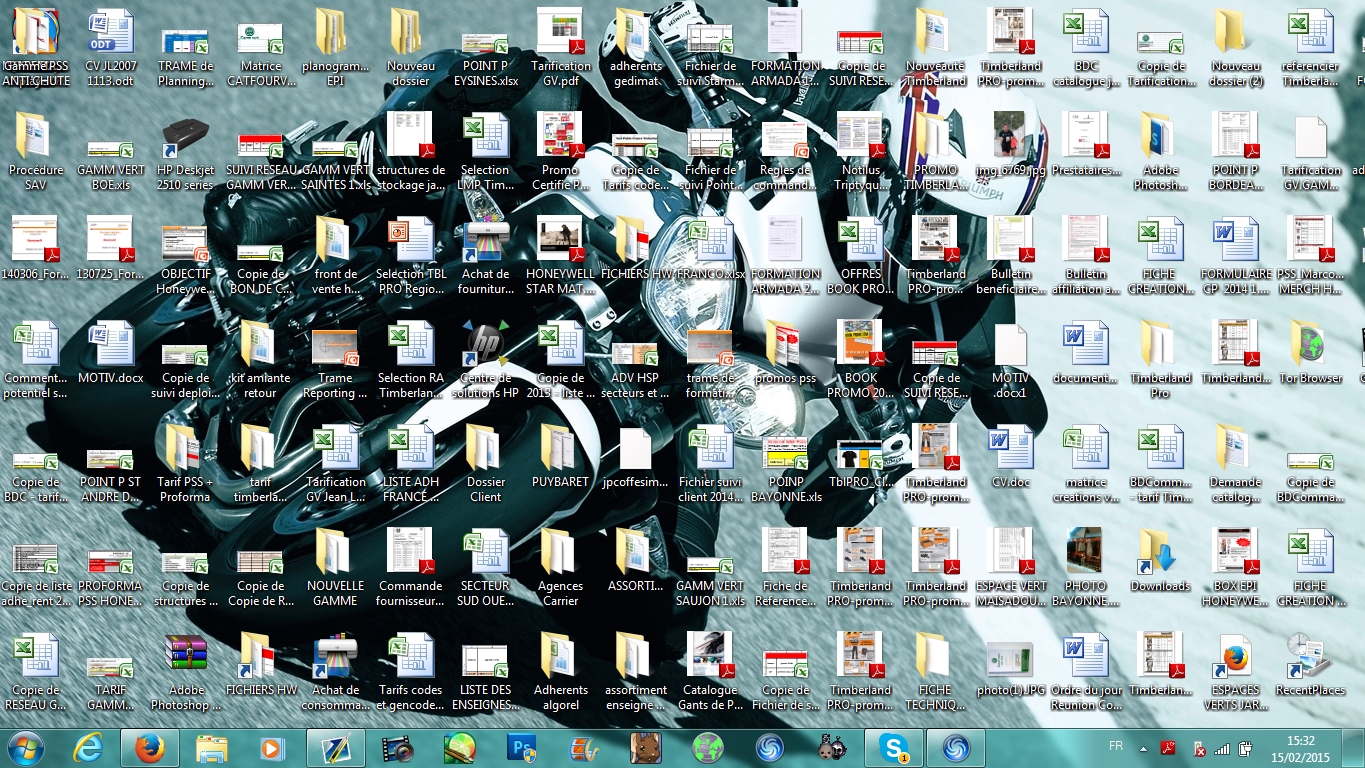Image resolution: width=1365 pixels, height=768 pixels.
Task: Select the kit amiante retour folder
Action: pyautogui.click(x=260, y=344)
